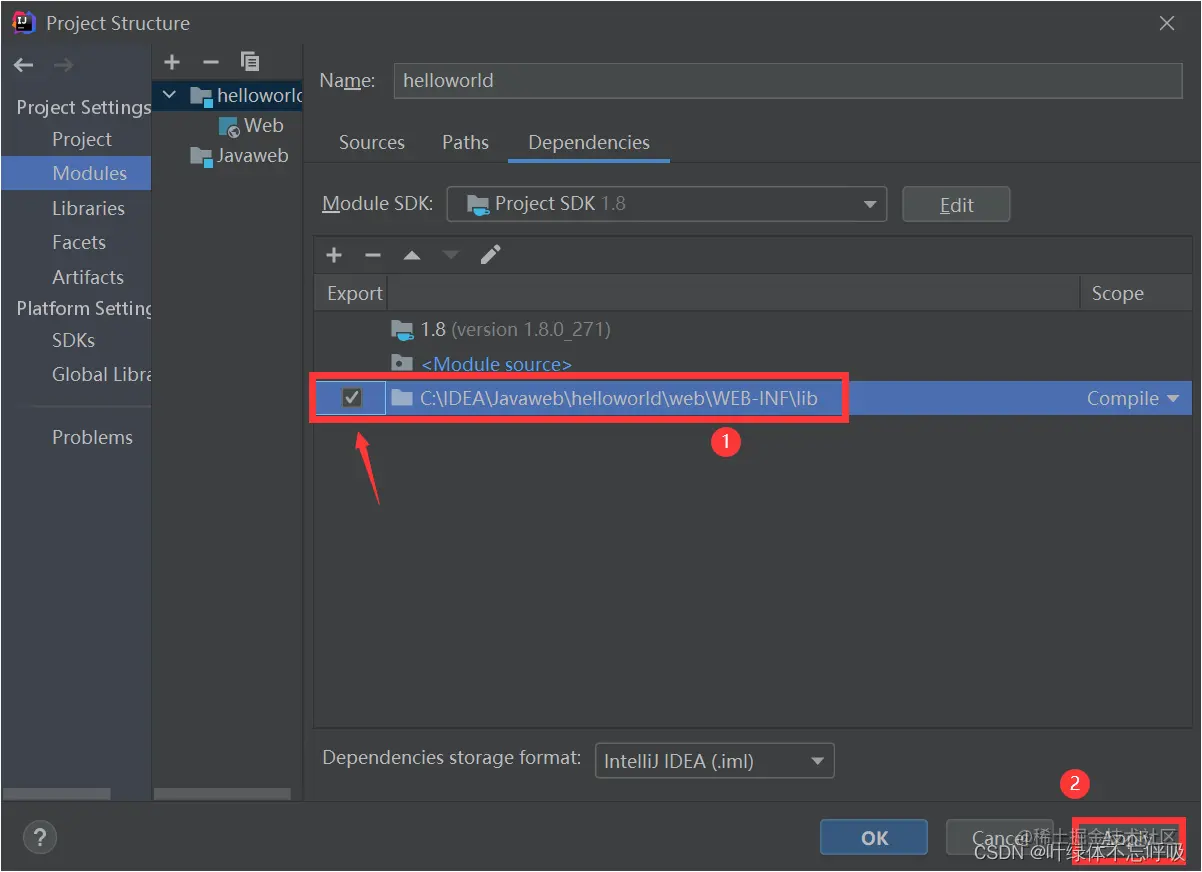Click the Javaweb module folder icon

point(201,156)
